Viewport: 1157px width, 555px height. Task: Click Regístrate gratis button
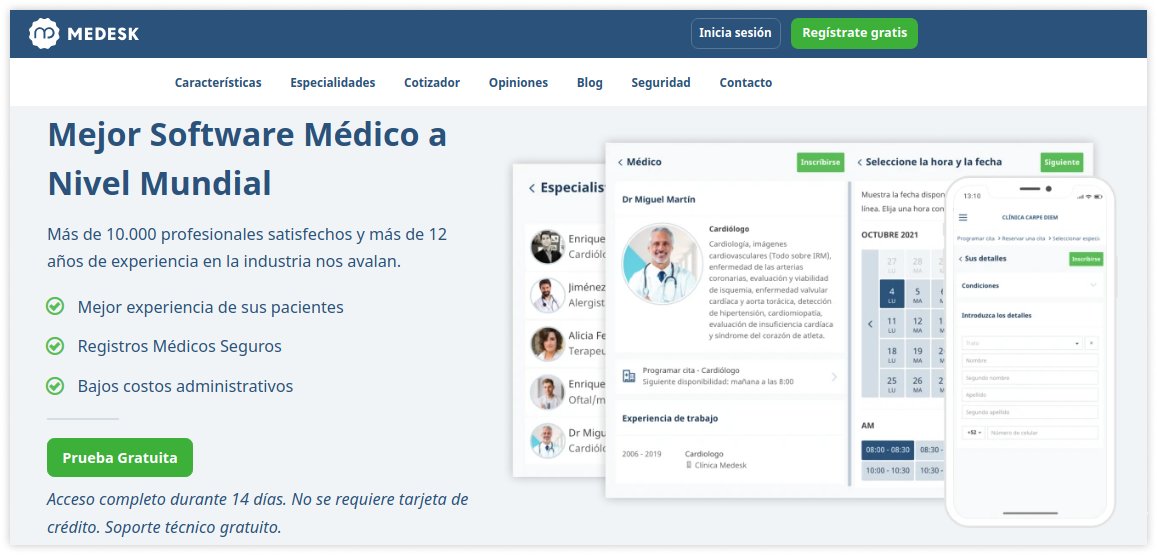coord(854,33)
